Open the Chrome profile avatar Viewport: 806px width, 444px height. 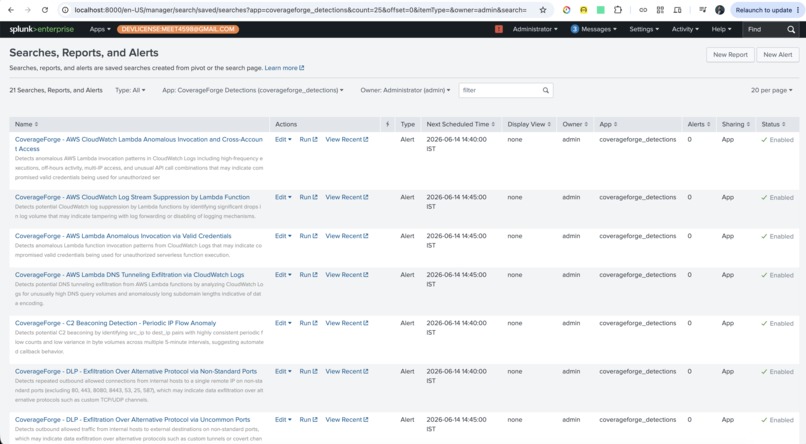[x=720, y=10]
